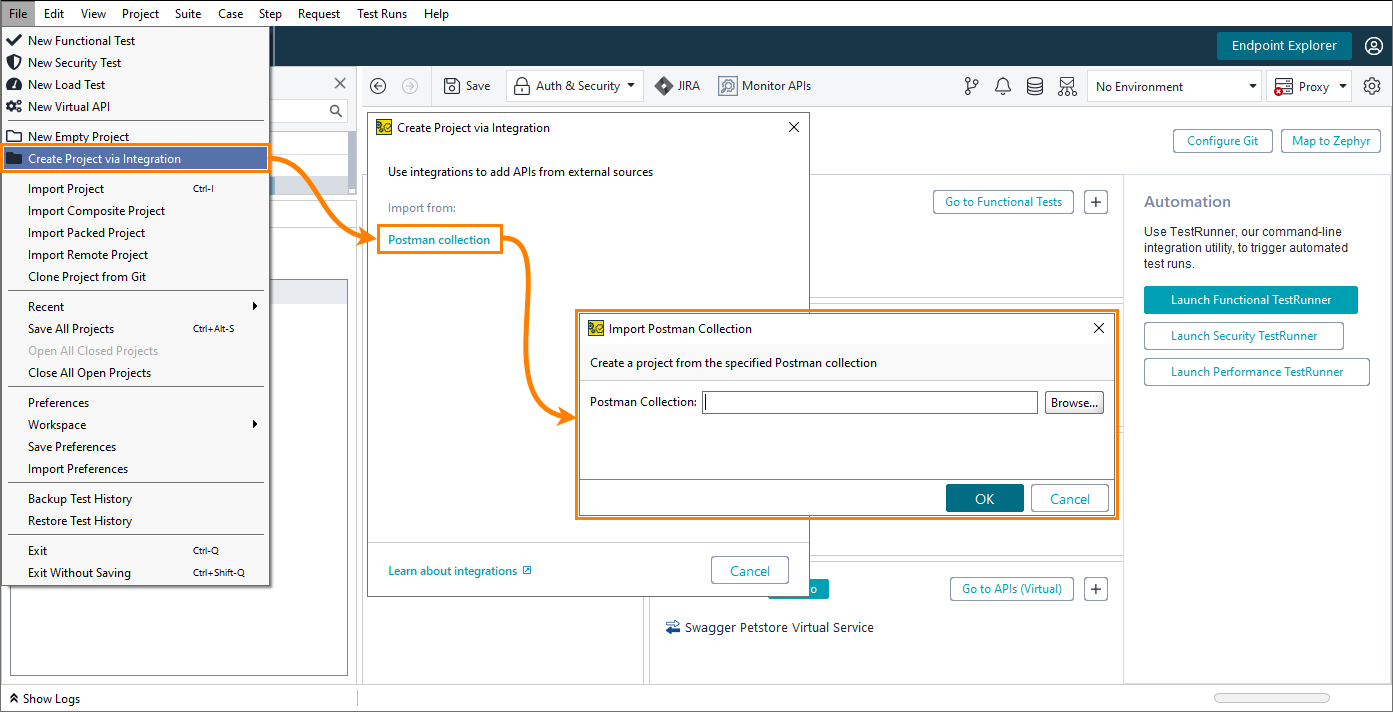The width and height of the screenshot is (1393, 712).
Task: Open the Test Runs menu
Action: click(x=381, y=14)
